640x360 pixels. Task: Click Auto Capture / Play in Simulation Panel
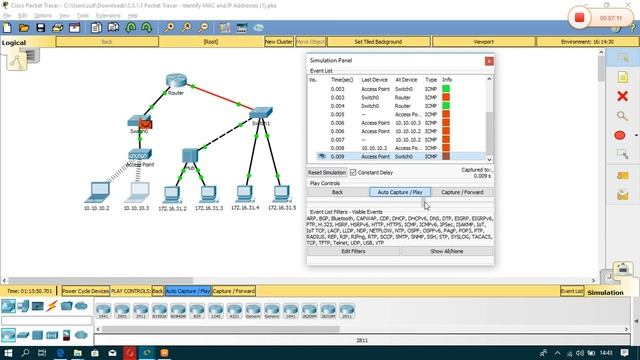[x=400, y=192]
